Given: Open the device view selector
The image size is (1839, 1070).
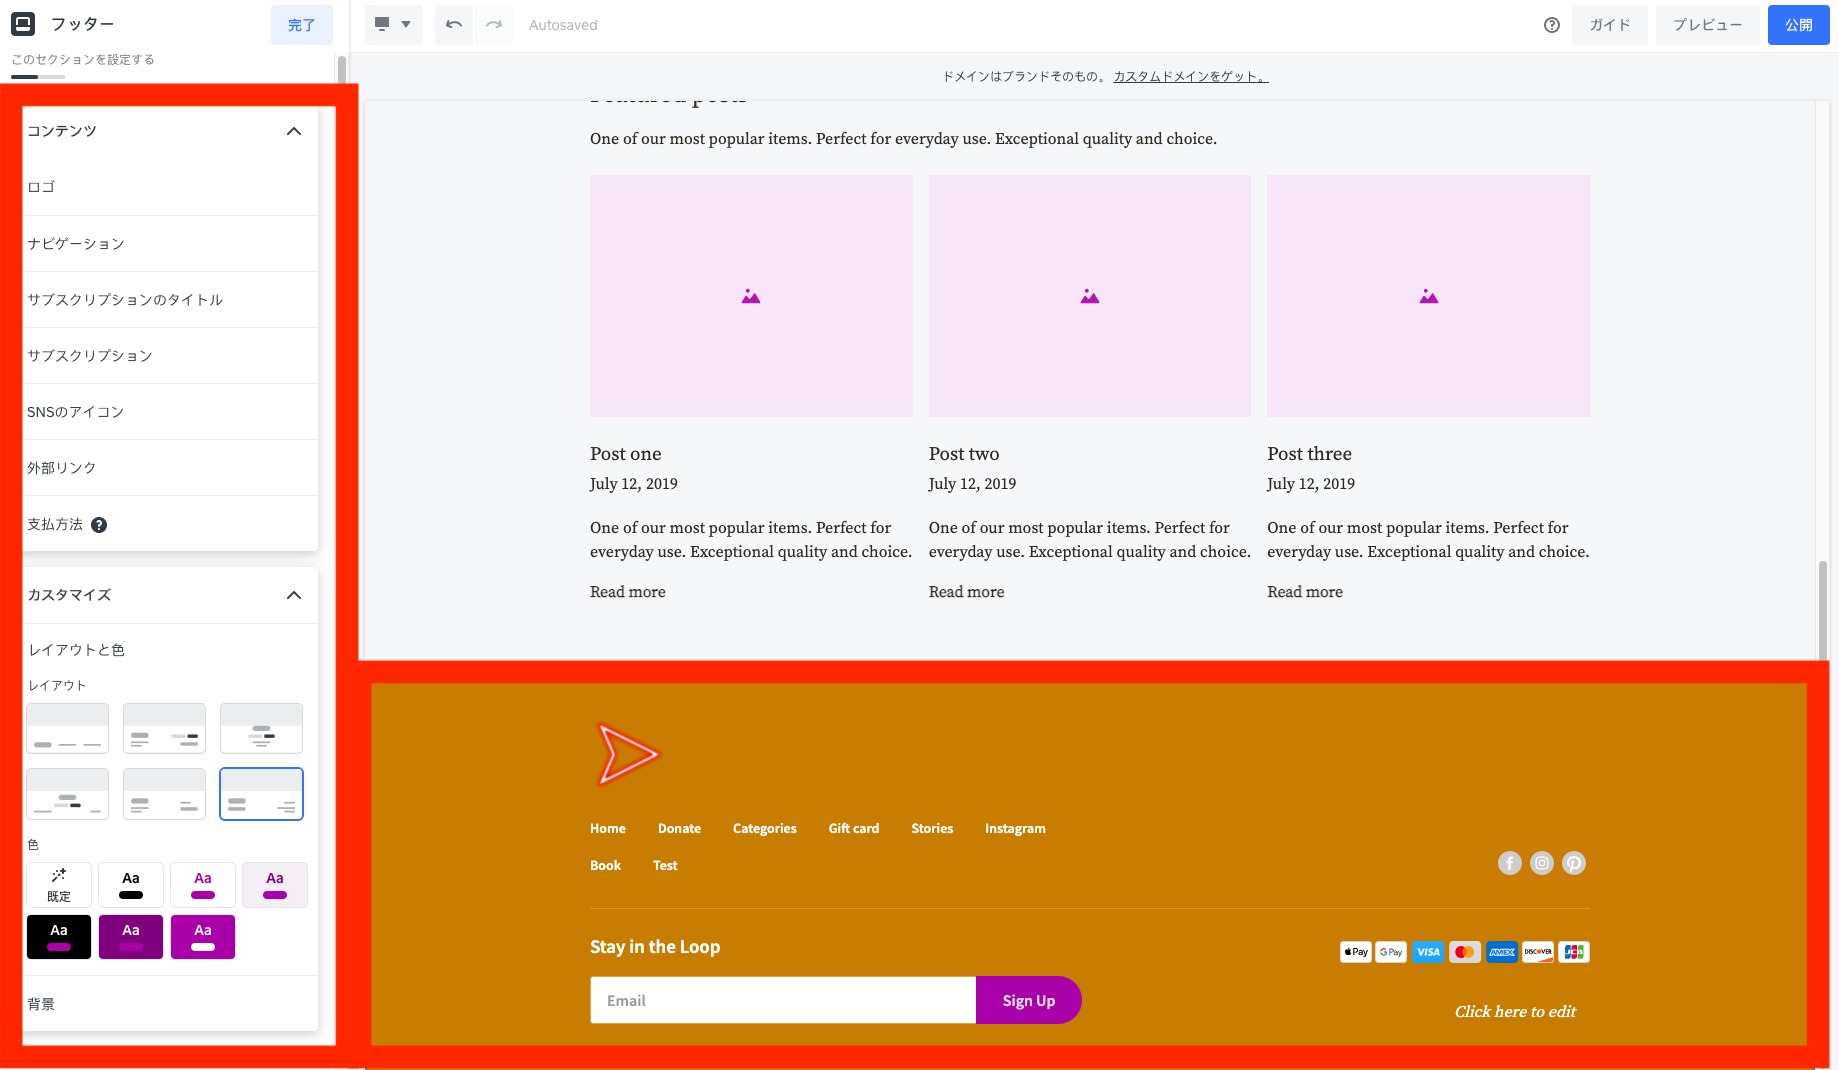Looking at the screenshot, I should [393, 25].
